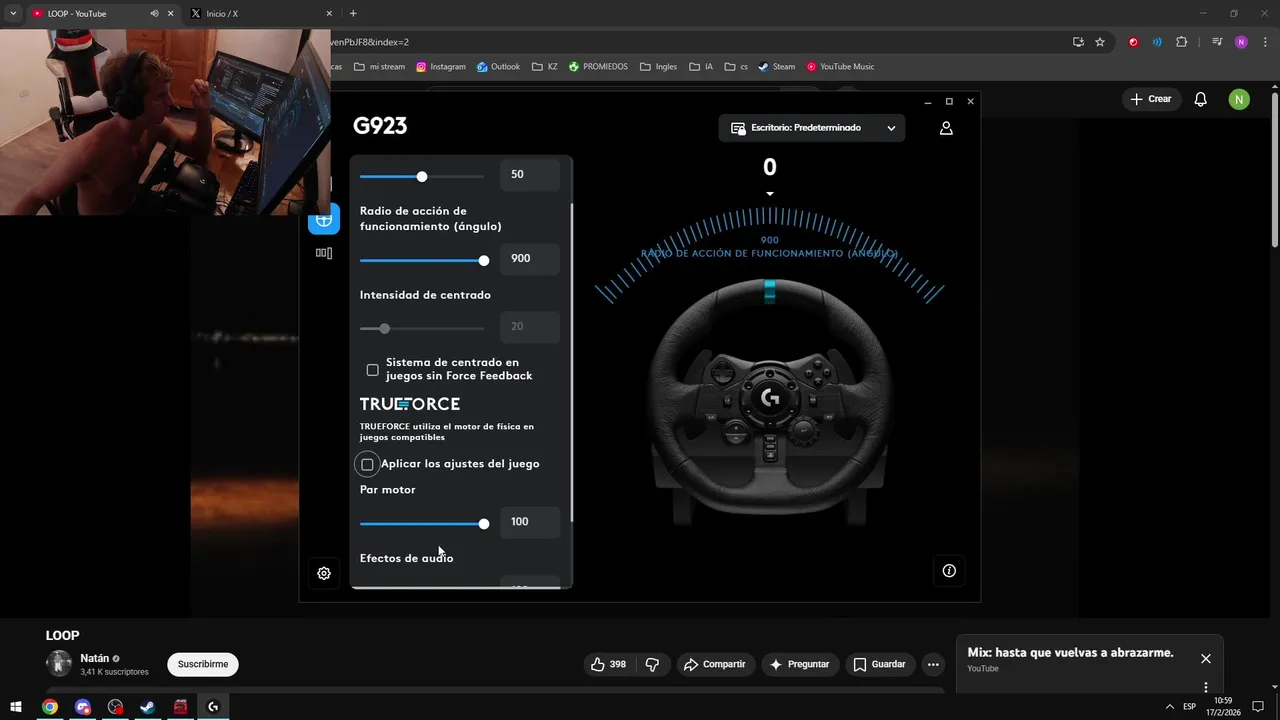This screenshot has height=720, width=1280.
Task: Open G923 device settings gear
Action: pos(324,573)
